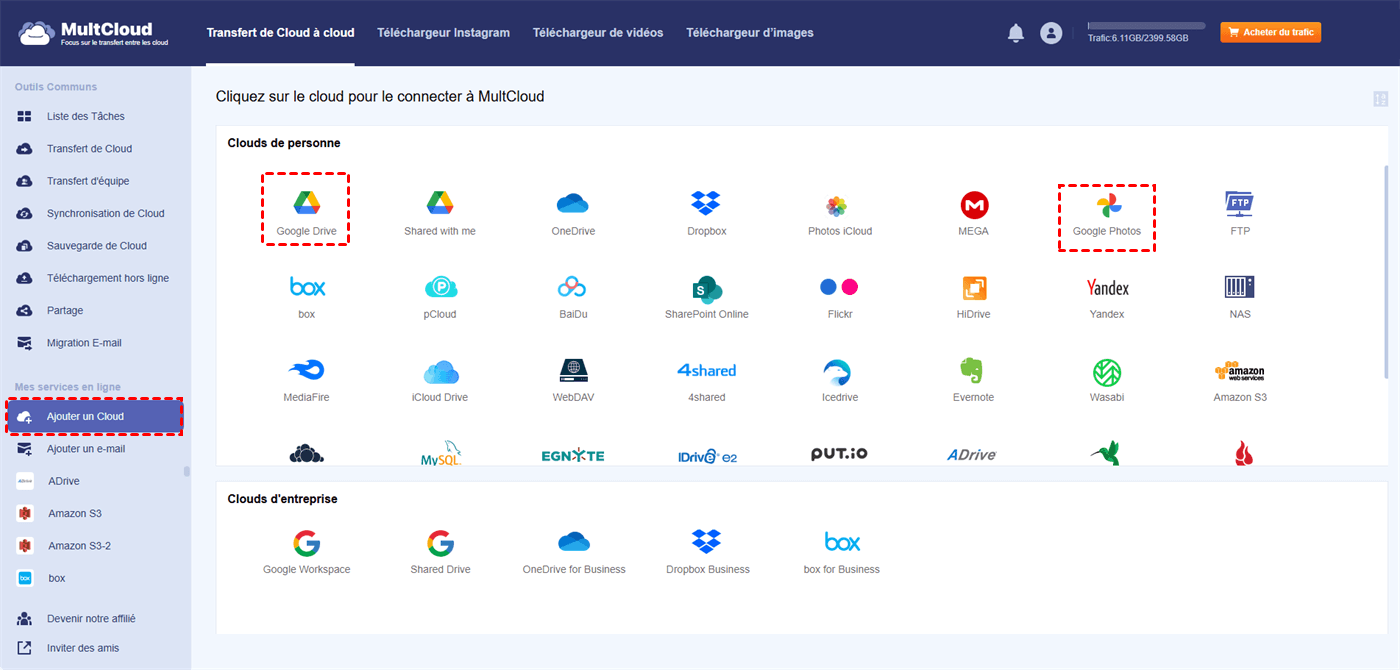Choose the Wasabi cloud icon
Screen dimensions: 1400x670
click(1107, 373)
